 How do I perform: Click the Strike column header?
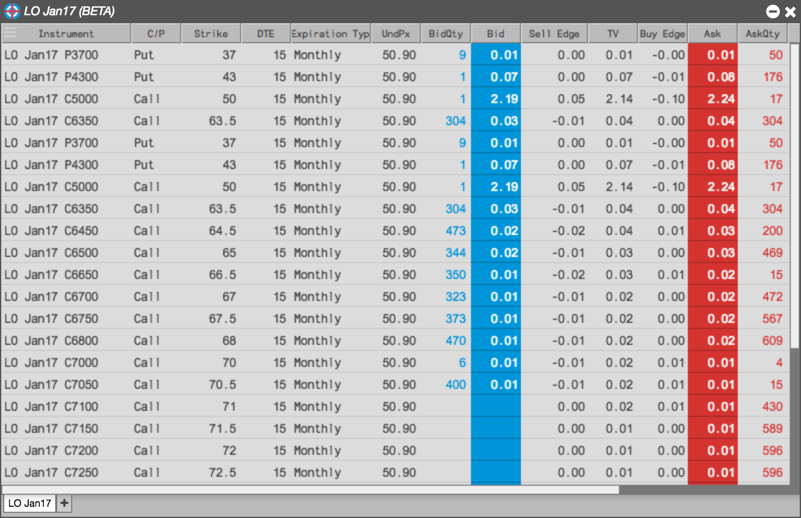[x=210, y=34]
